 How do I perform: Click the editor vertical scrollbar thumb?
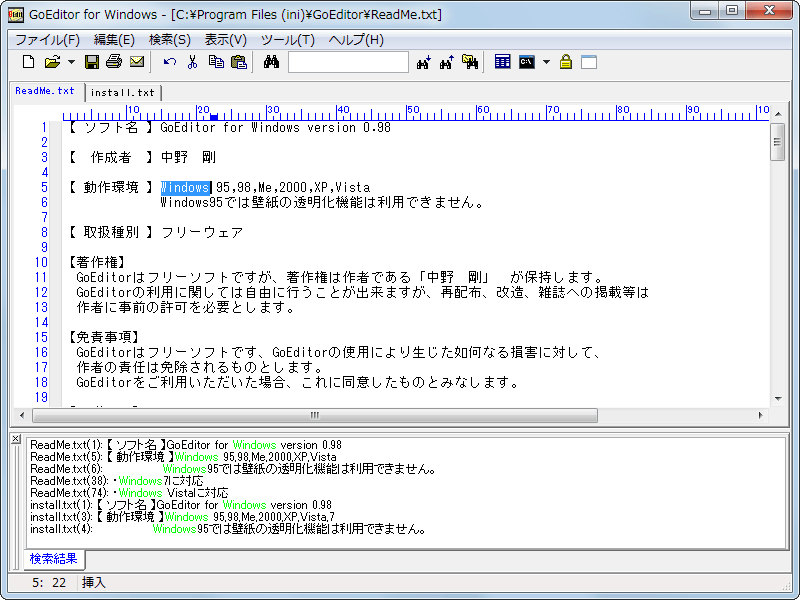[778, 142]
